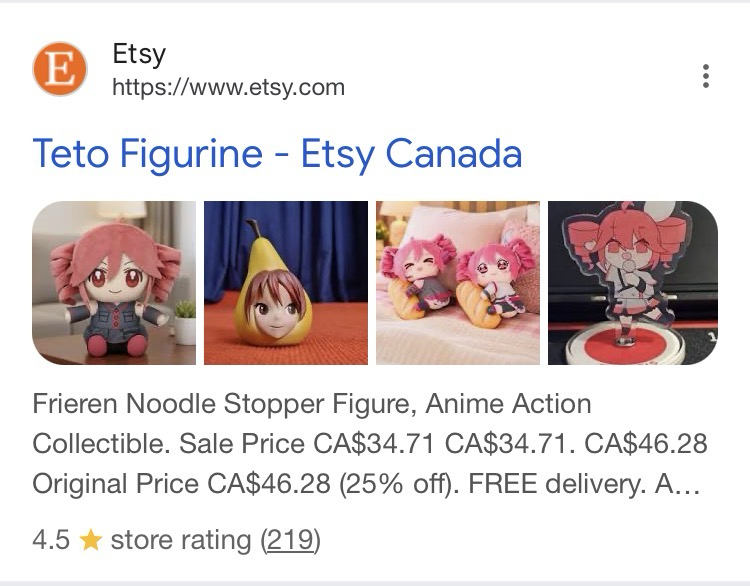Click the store rating label
This screenshot has width=750, height=586.
coord(180,541)
